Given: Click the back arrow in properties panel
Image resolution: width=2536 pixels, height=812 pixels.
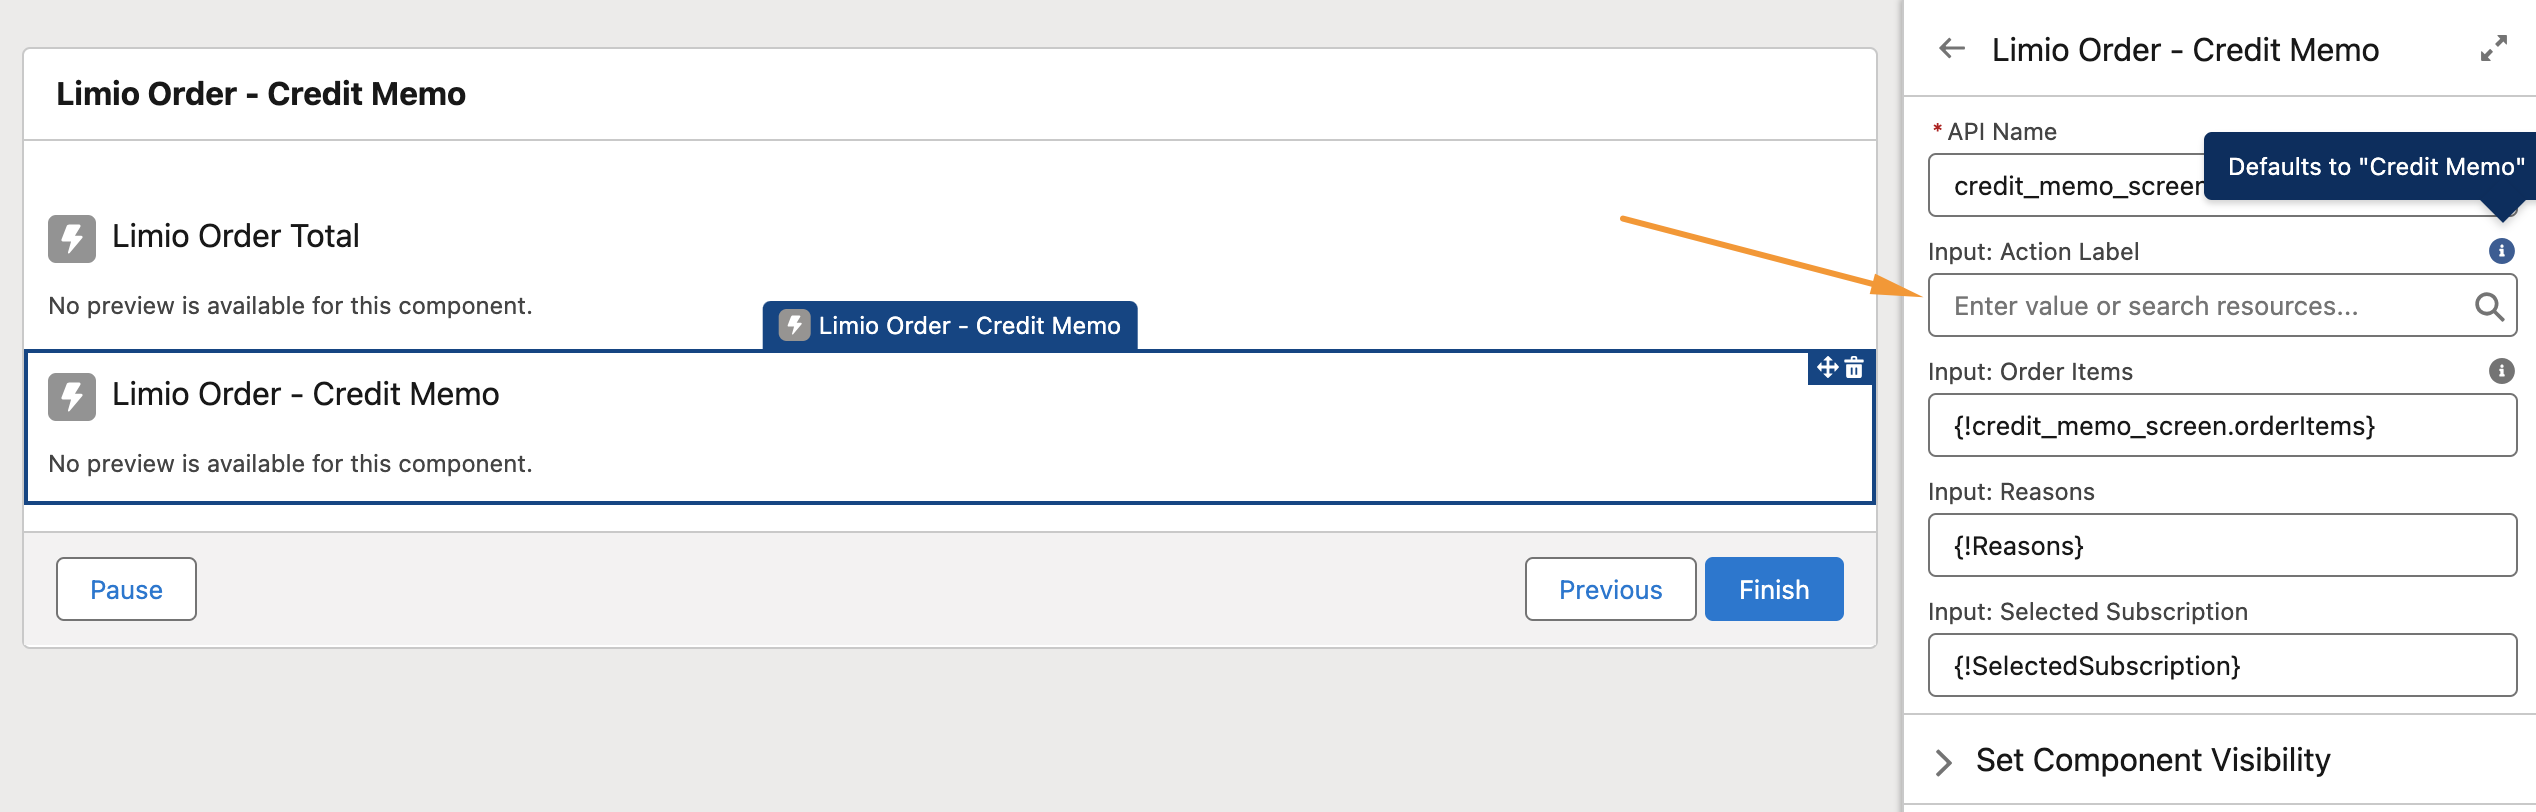Looking at the screenshot, I should (1951, 49).
